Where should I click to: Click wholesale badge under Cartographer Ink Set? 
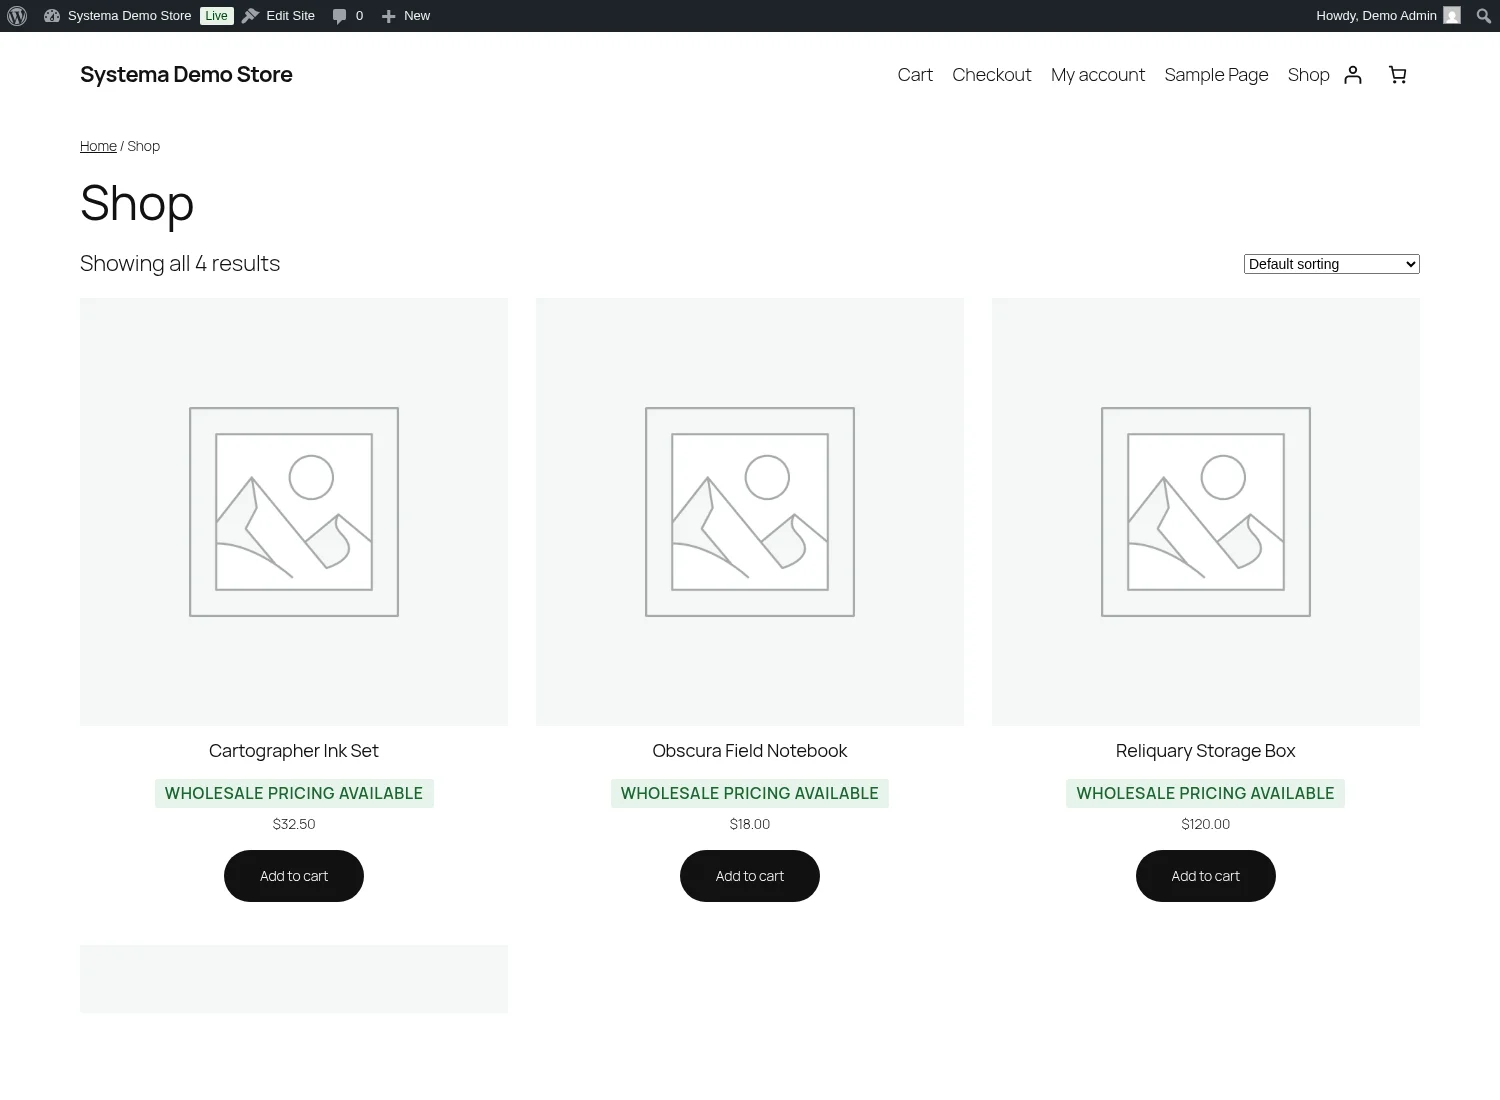pos(294,793)
